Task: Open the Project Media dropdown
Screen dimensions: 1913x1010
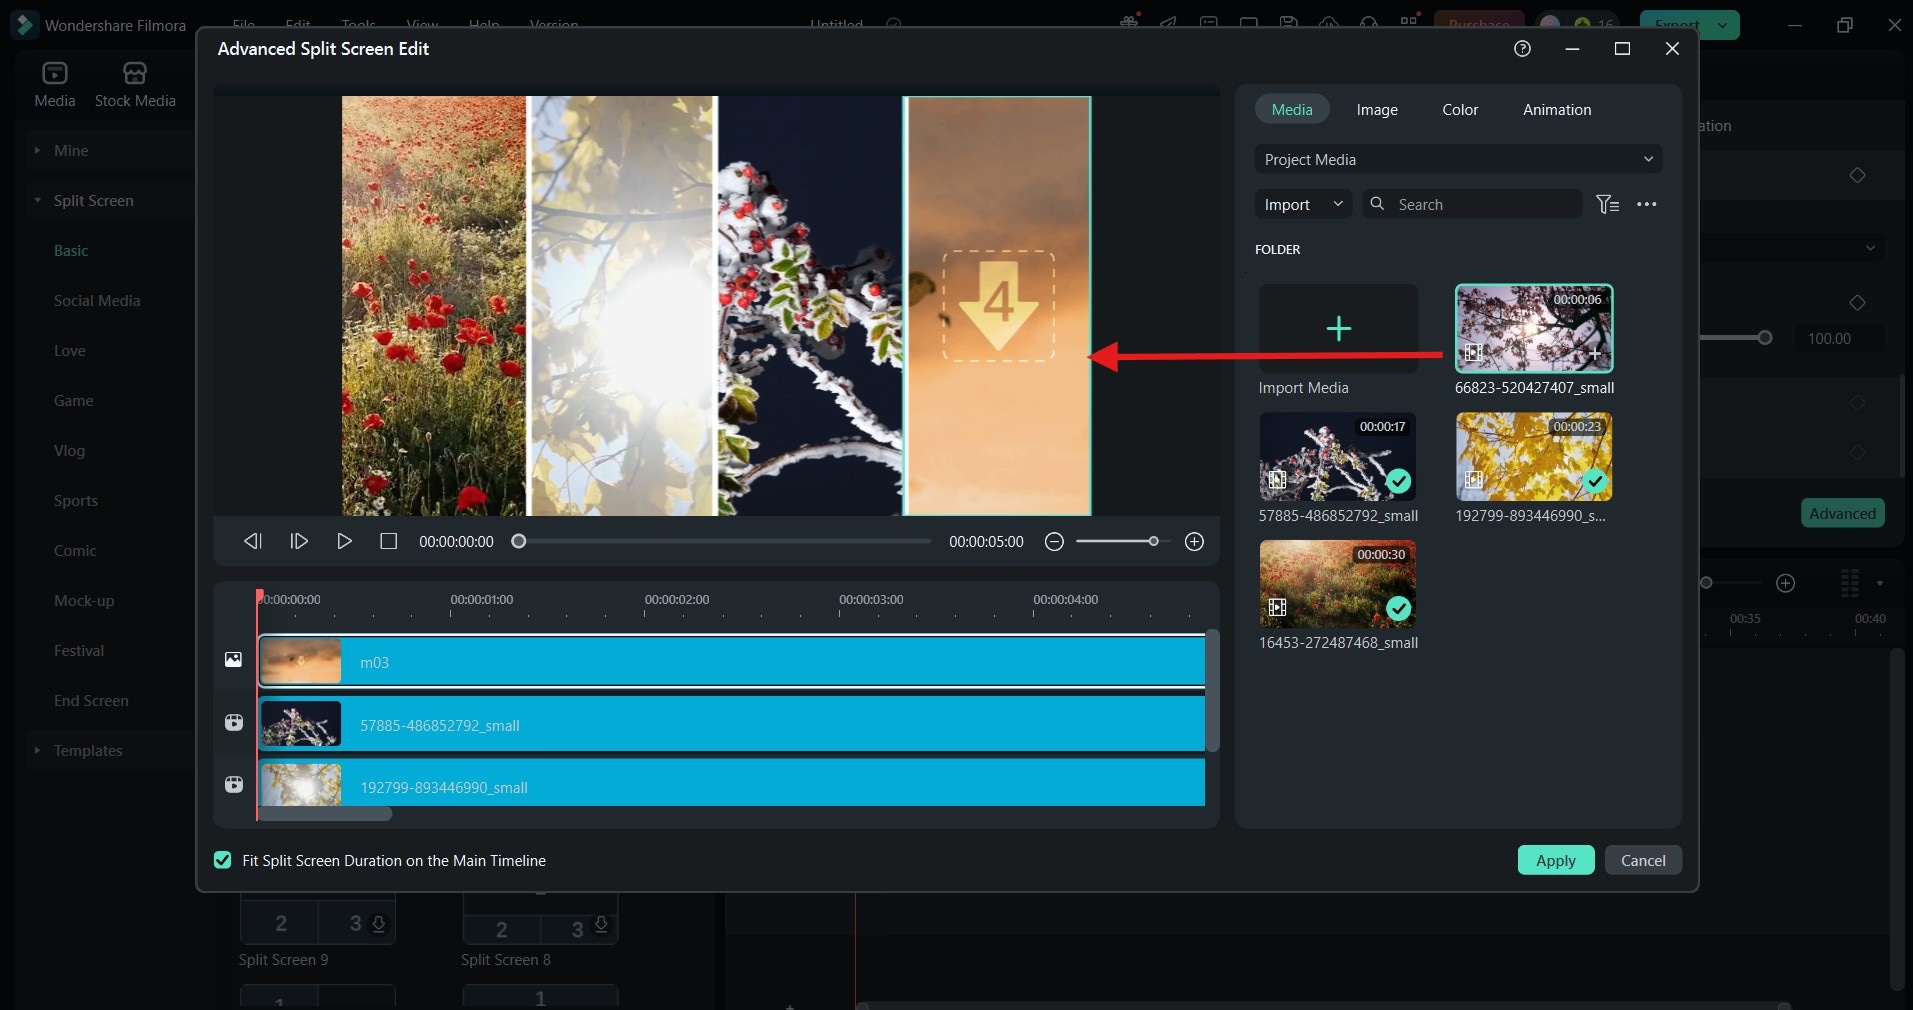Action: (x=1458, y=159)
